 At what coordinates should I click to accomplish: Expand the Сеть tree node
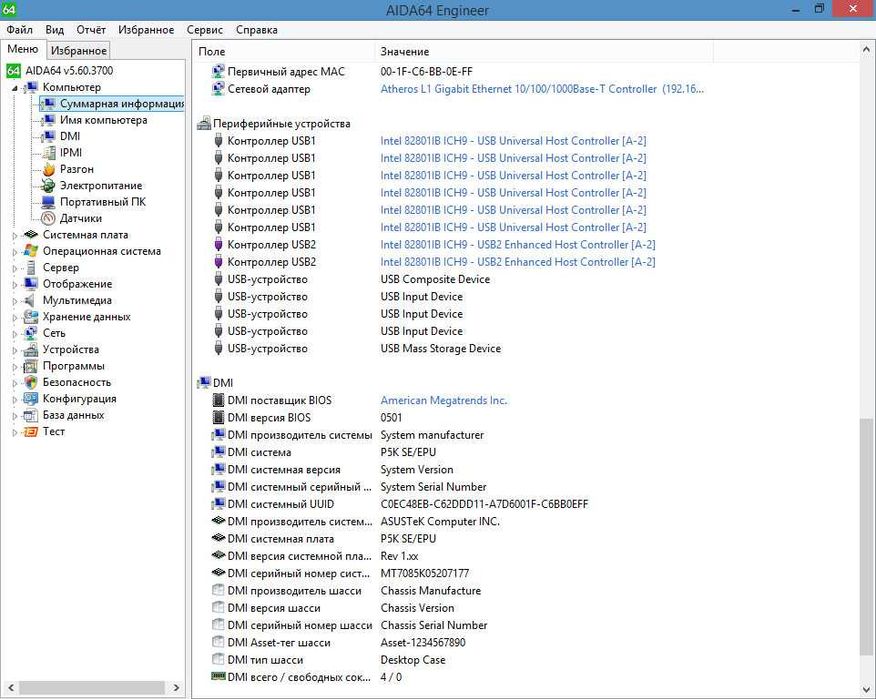click(15, 334)
